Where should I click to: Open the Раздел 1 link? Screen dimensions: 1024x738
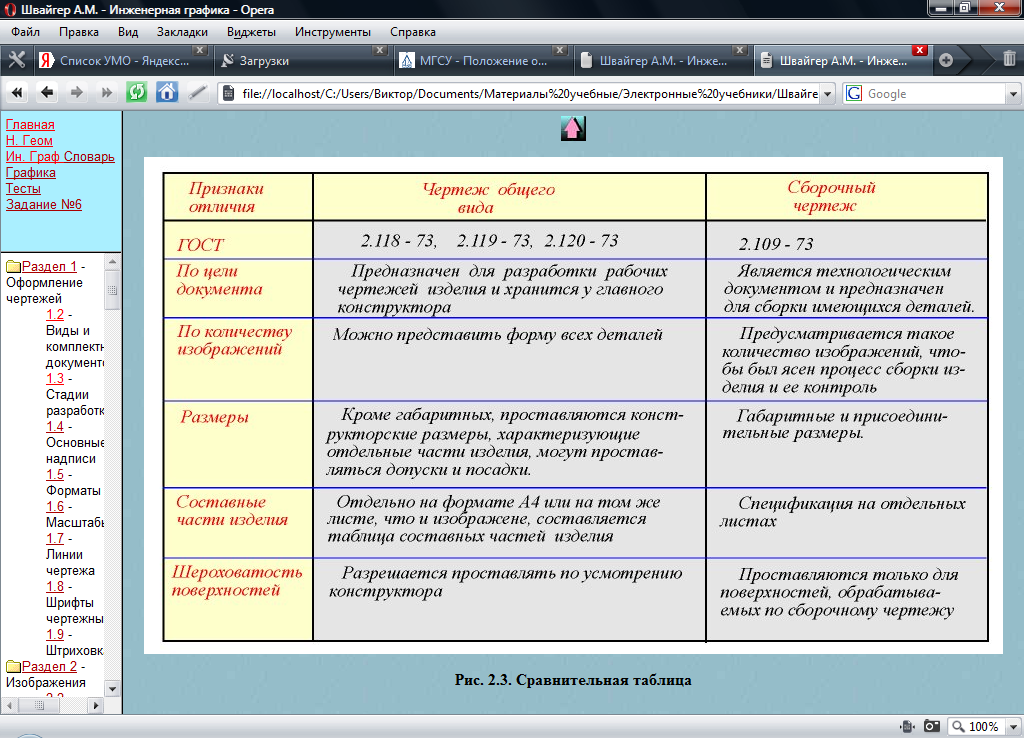(49, 266)
